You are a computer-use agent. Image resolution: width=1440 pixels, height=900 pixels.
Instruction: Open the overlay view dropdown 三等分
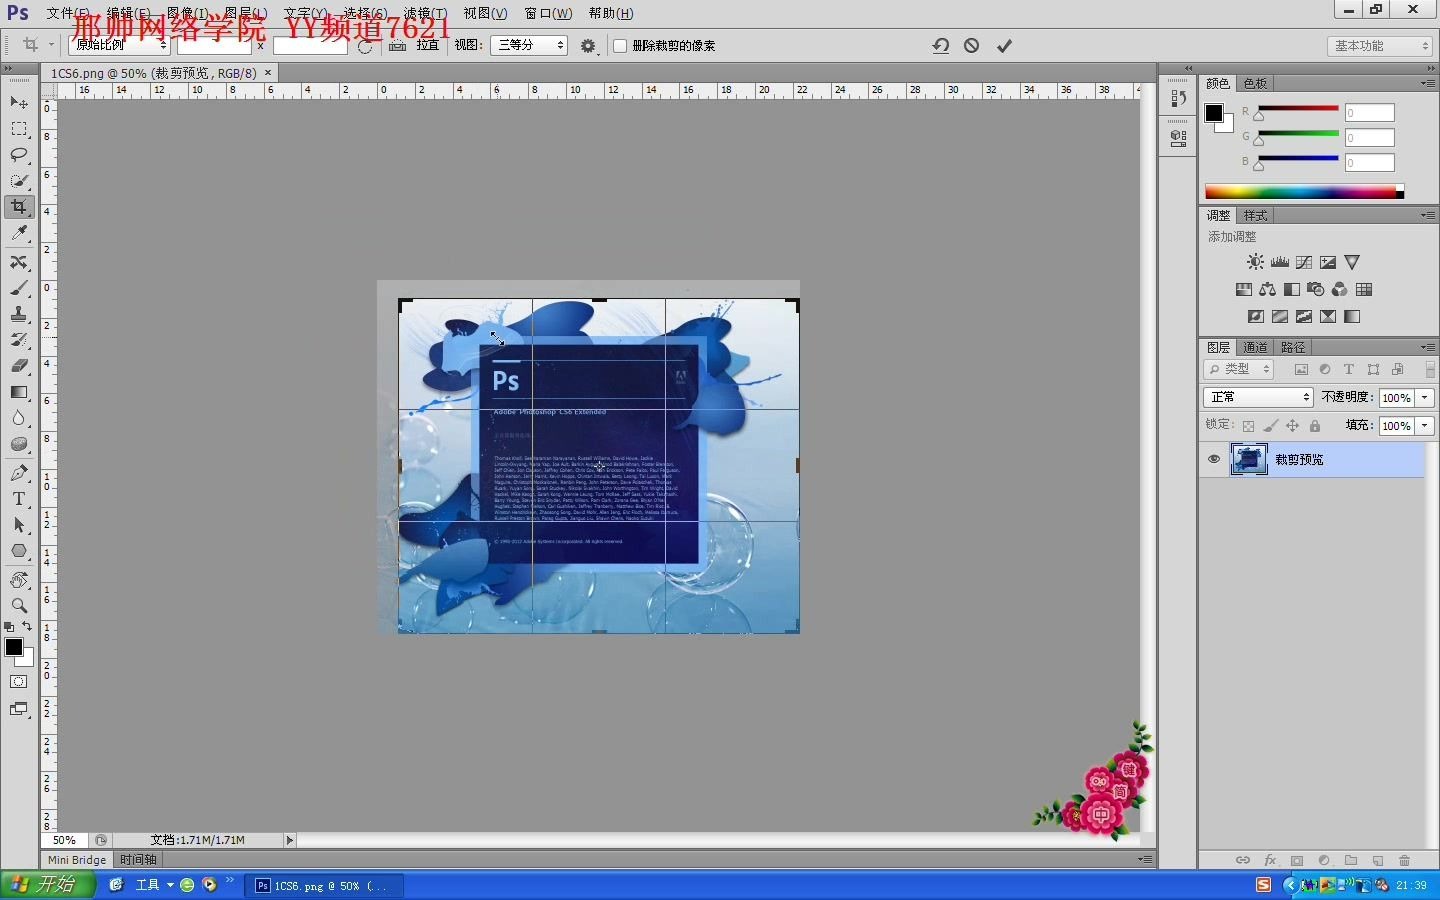tap(528, 45)
